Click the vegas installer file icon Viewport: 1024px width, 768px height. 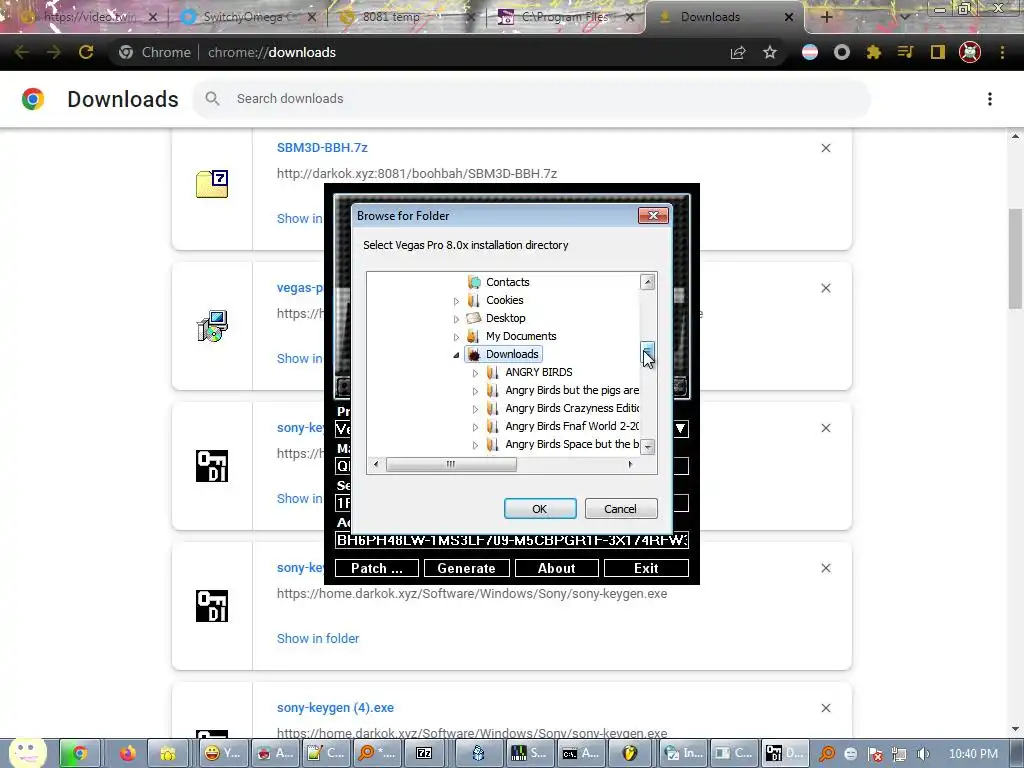pyautogui.click(x=212, y=325)
